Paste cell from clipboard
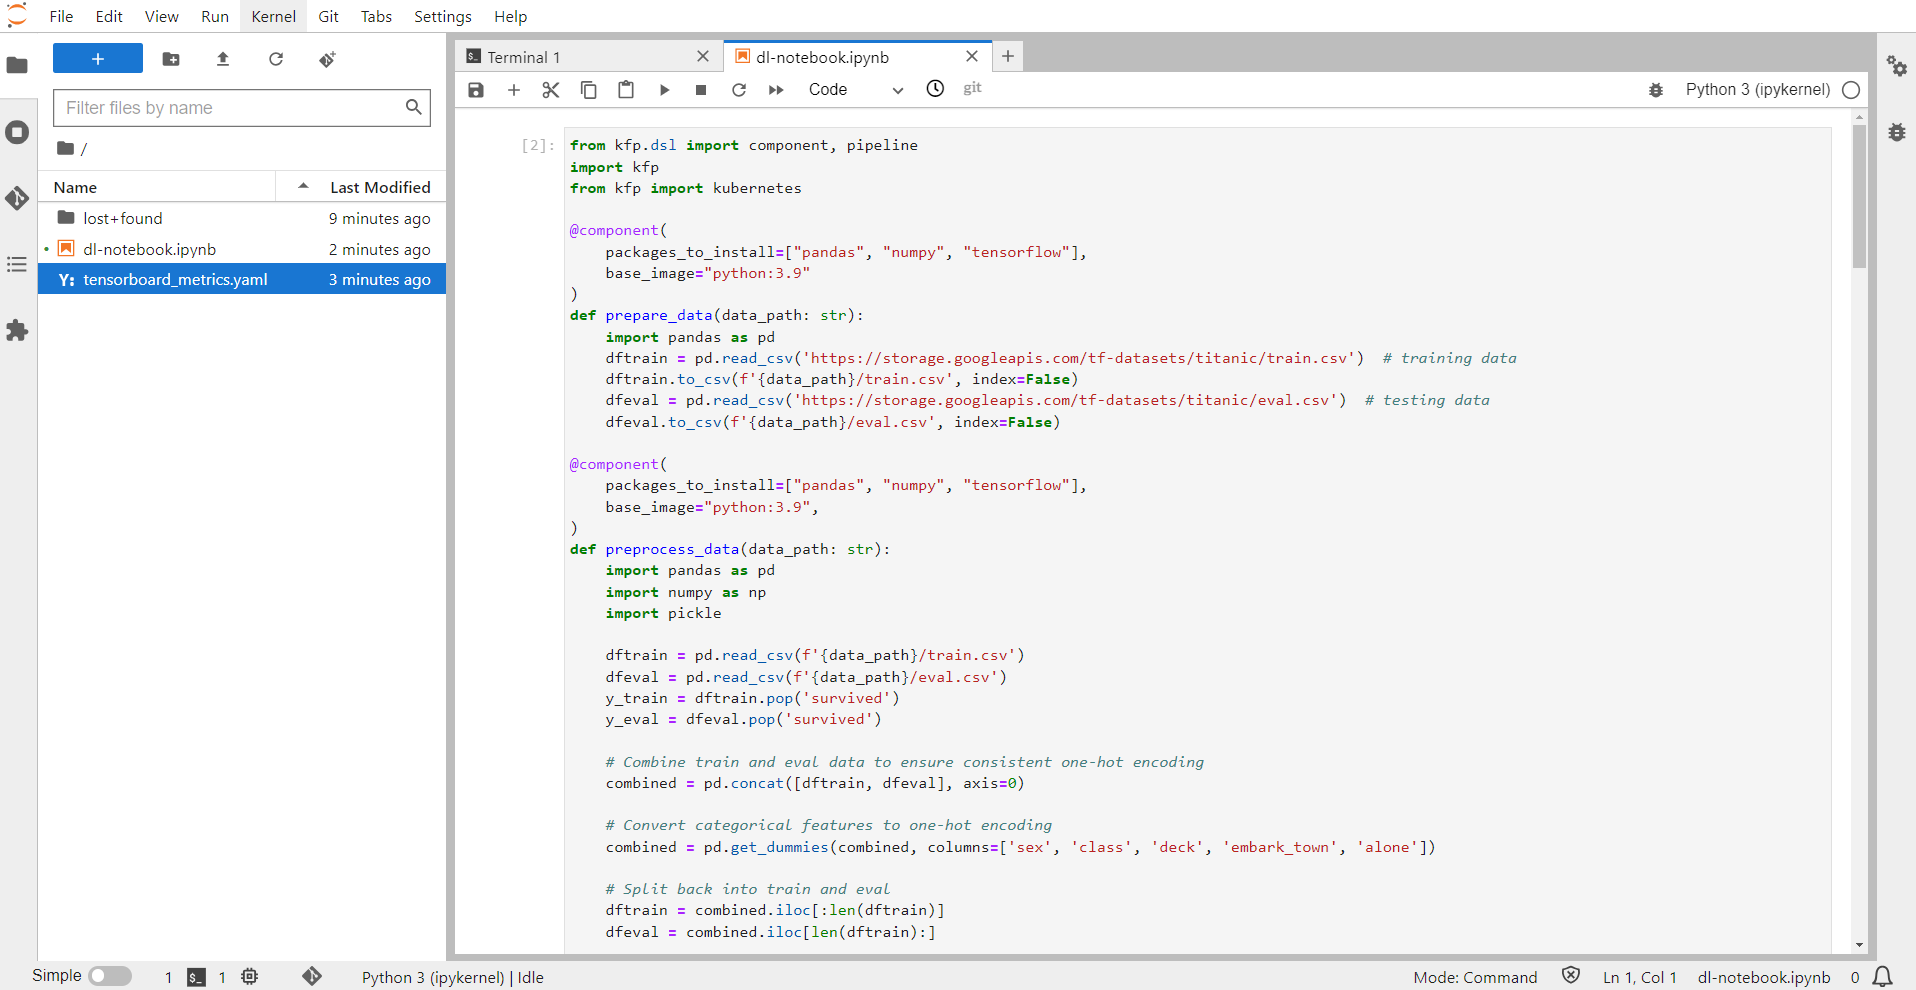The height and width of the screenshot is (990, 1916). 626,90
